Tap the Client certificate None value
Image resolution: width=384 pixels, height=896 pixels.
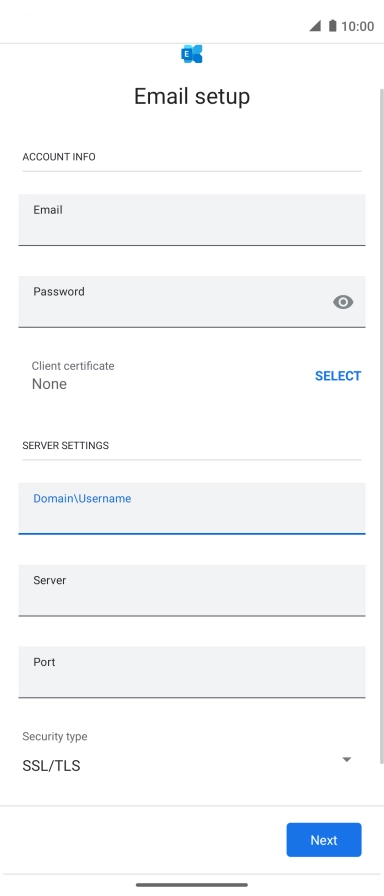(49, 384)
